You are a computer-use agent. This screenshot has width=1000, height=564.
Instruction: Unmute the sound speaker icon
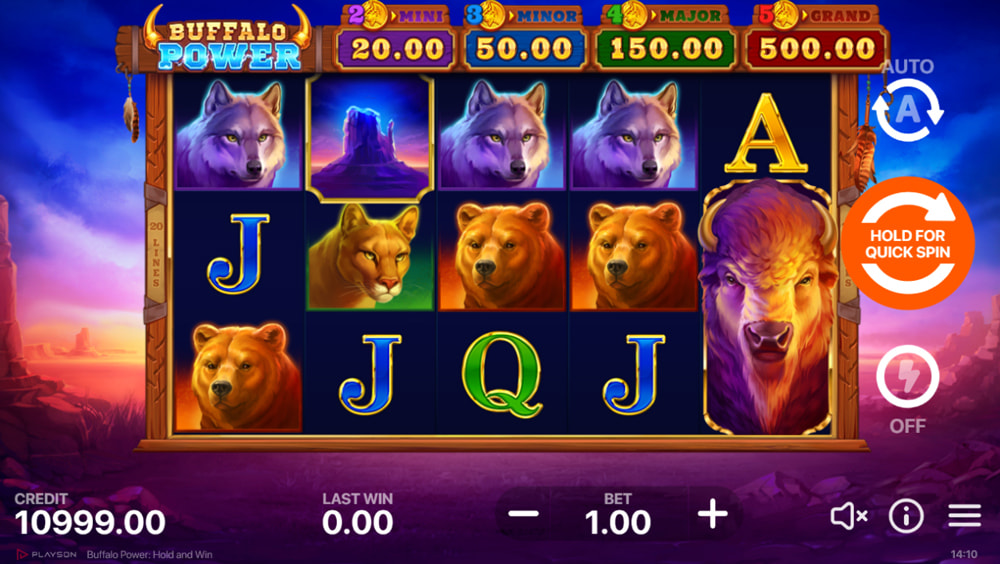pyautogui.click(x=849, y=515)
